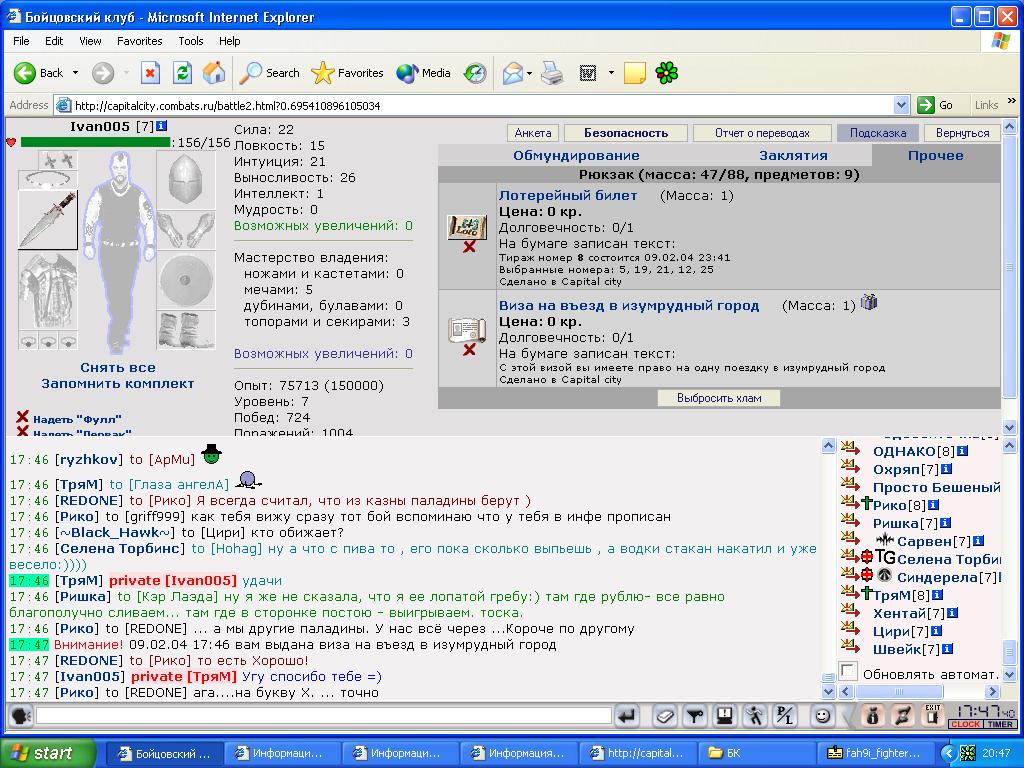This screenshot has height=768, width=1024.
Task: Go to the IE Home page icon
Action: click(x=214, y=73)
